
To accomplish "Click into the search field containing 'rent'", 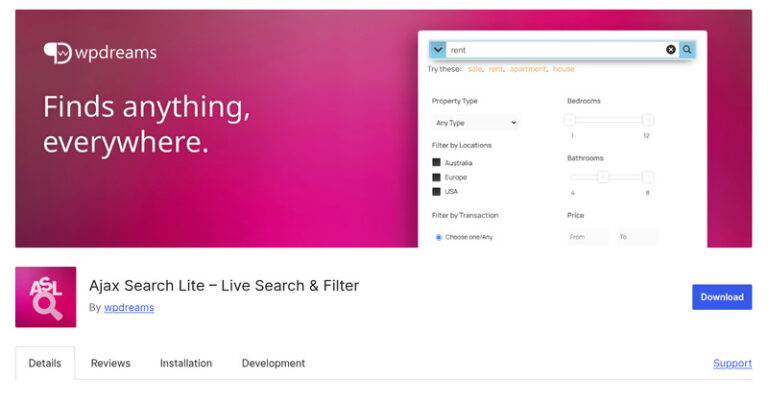I will tap(555, 49).
